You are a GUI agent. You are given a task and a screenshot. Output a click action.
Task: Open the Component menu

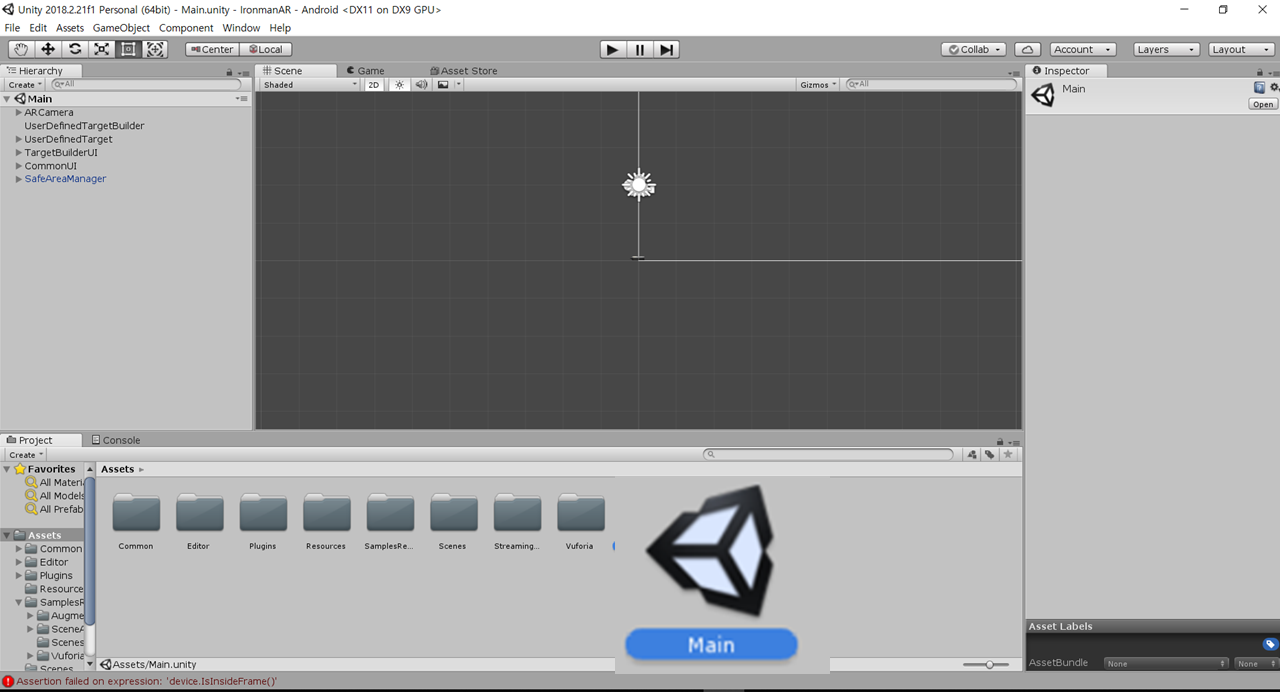click(186, 28)
